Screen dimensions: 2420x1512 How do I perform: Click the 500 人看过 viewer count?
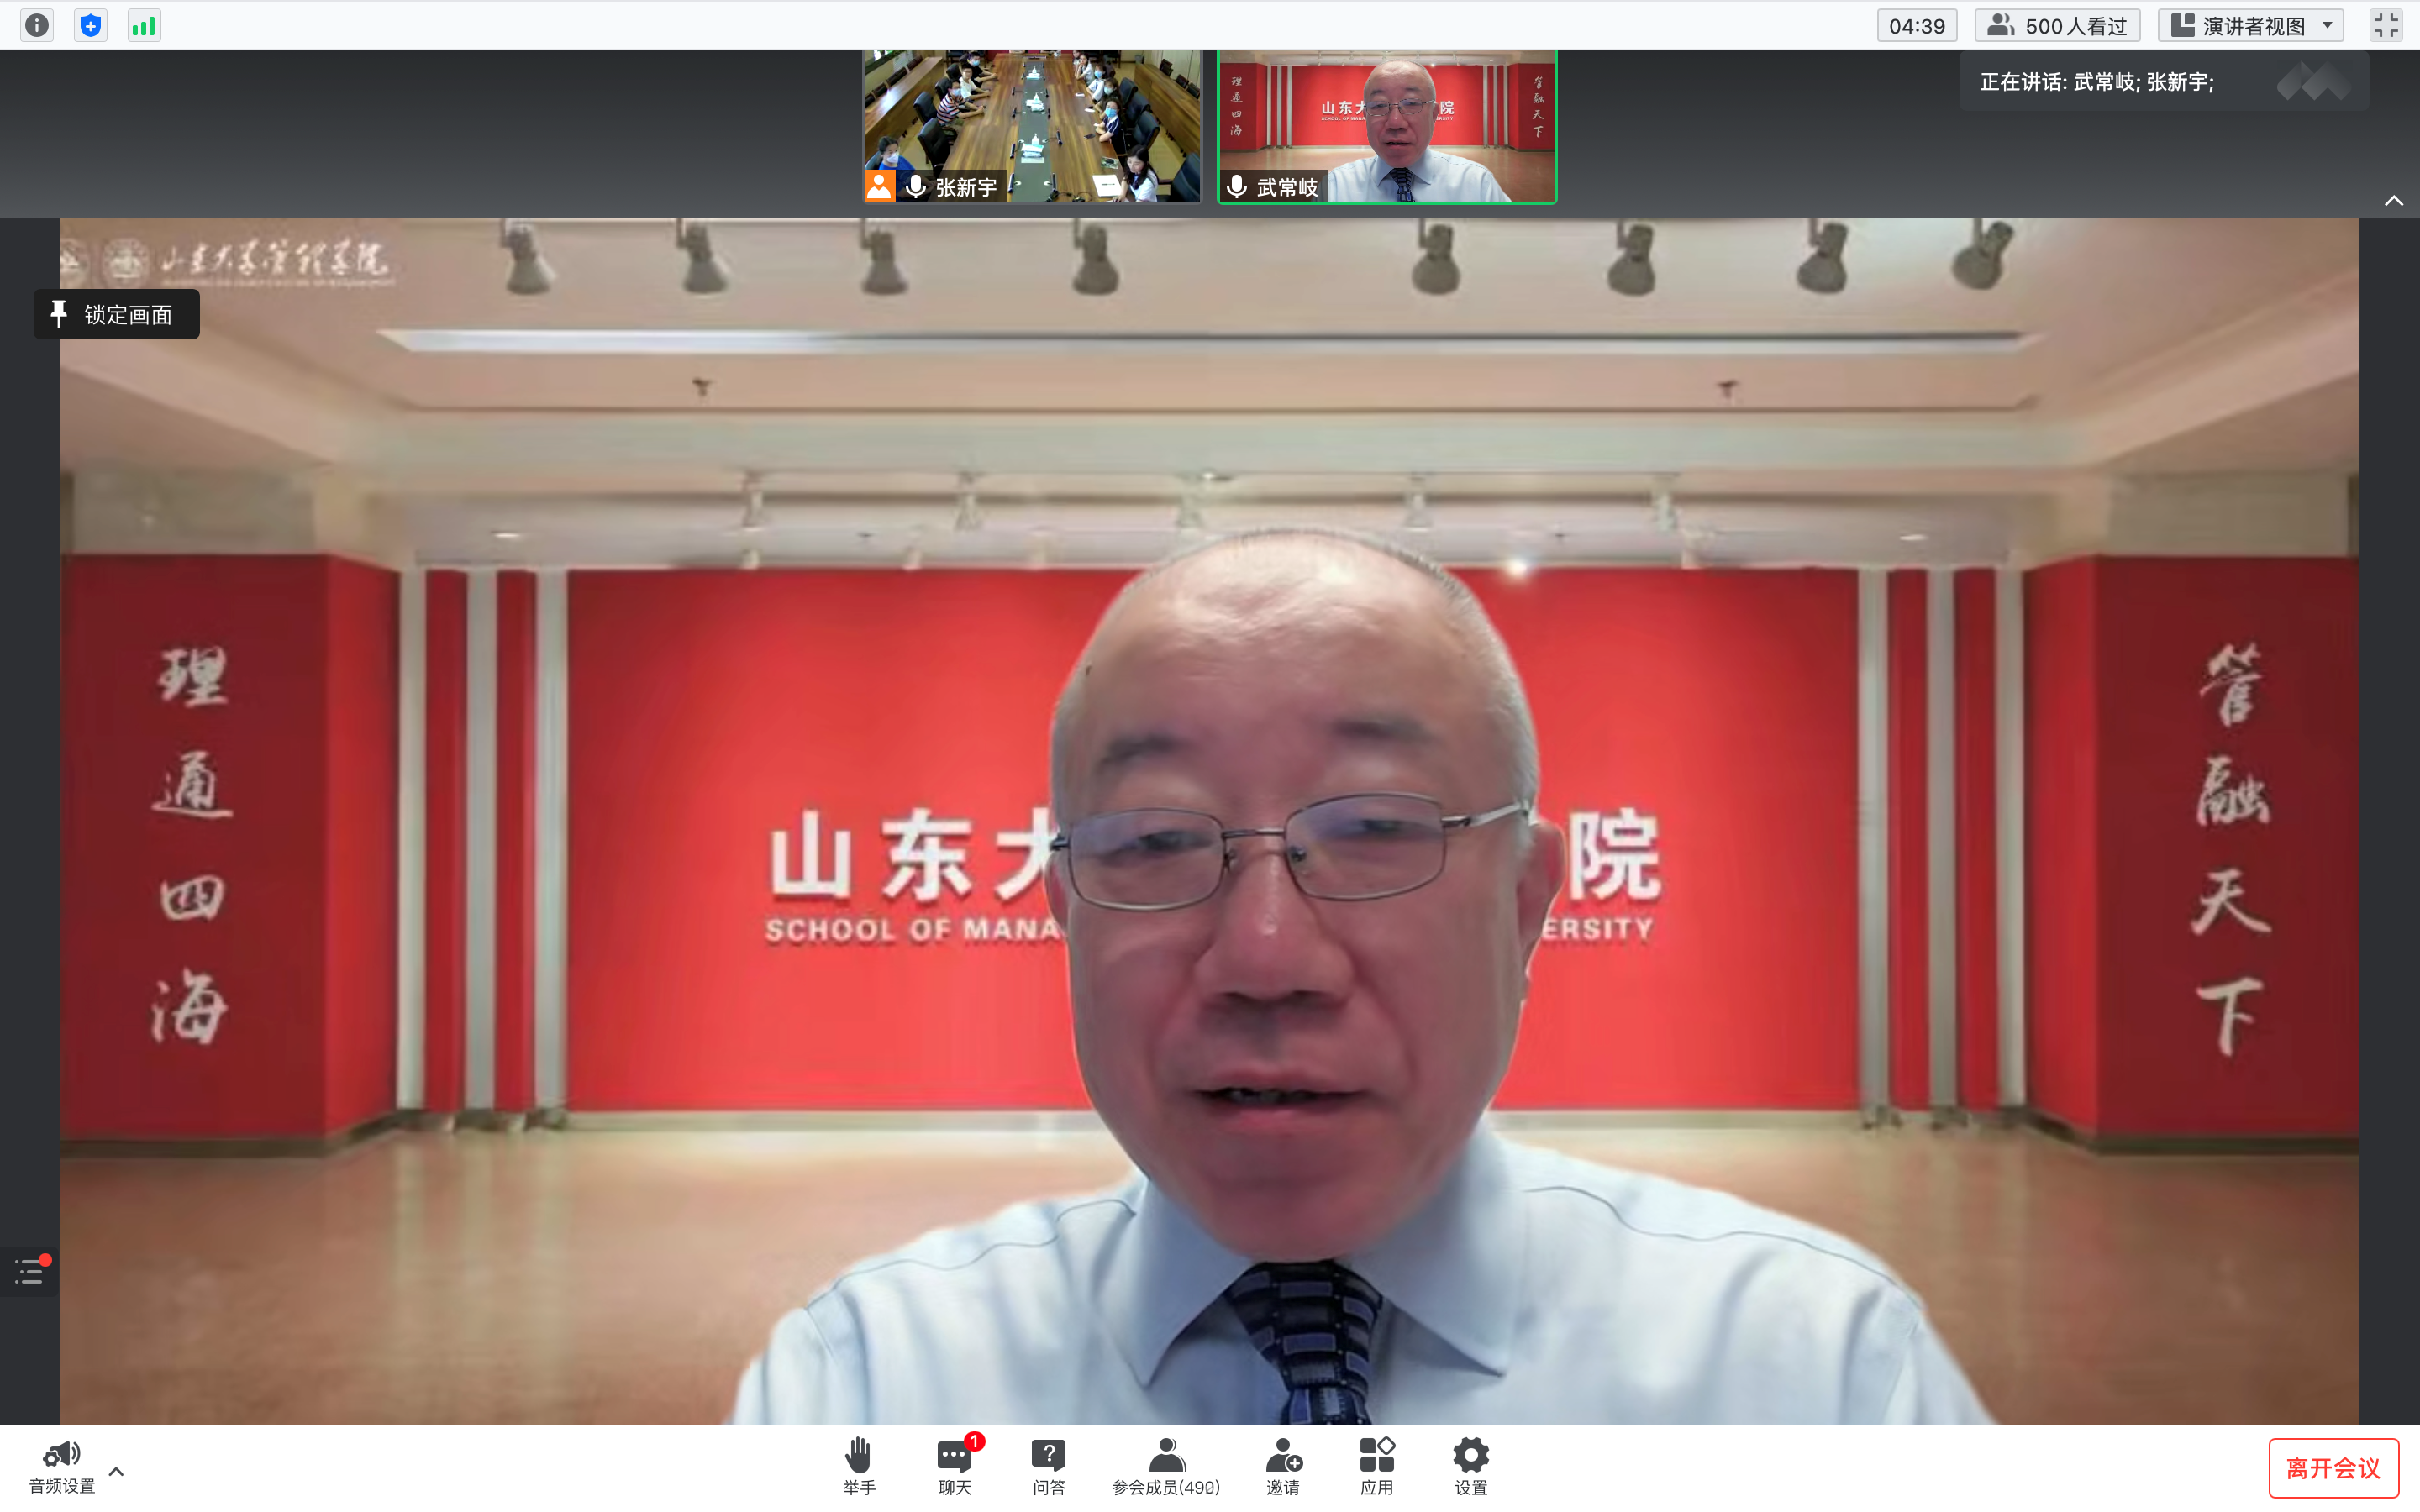[x=2057, y=25]
